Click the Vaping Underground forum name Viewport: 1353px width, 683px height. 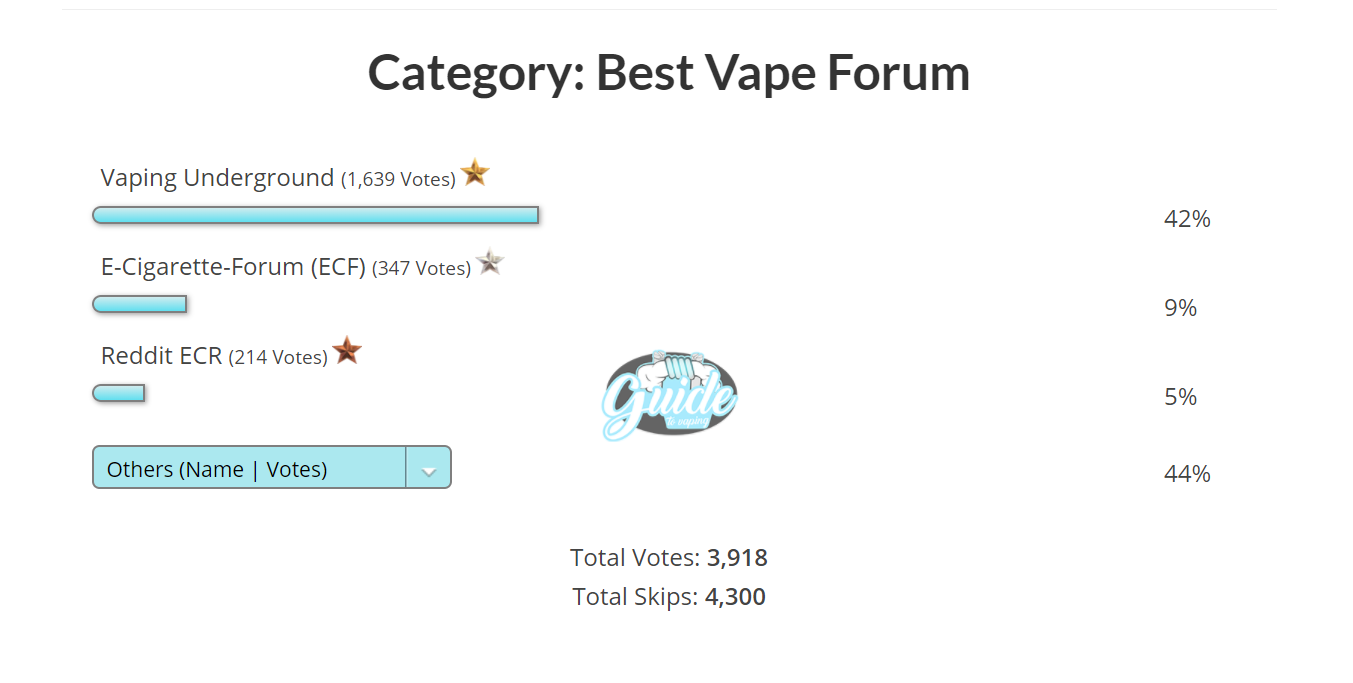point(217,178)
